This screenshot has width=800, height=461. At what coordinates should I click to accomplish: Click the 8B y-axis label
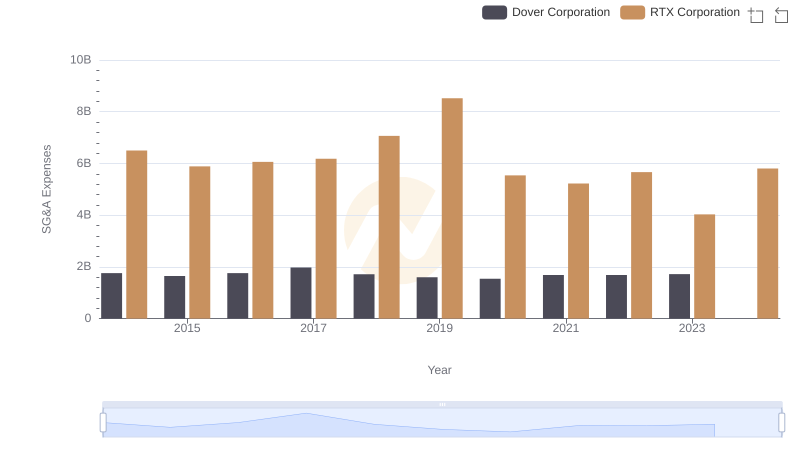coord(84,111)
